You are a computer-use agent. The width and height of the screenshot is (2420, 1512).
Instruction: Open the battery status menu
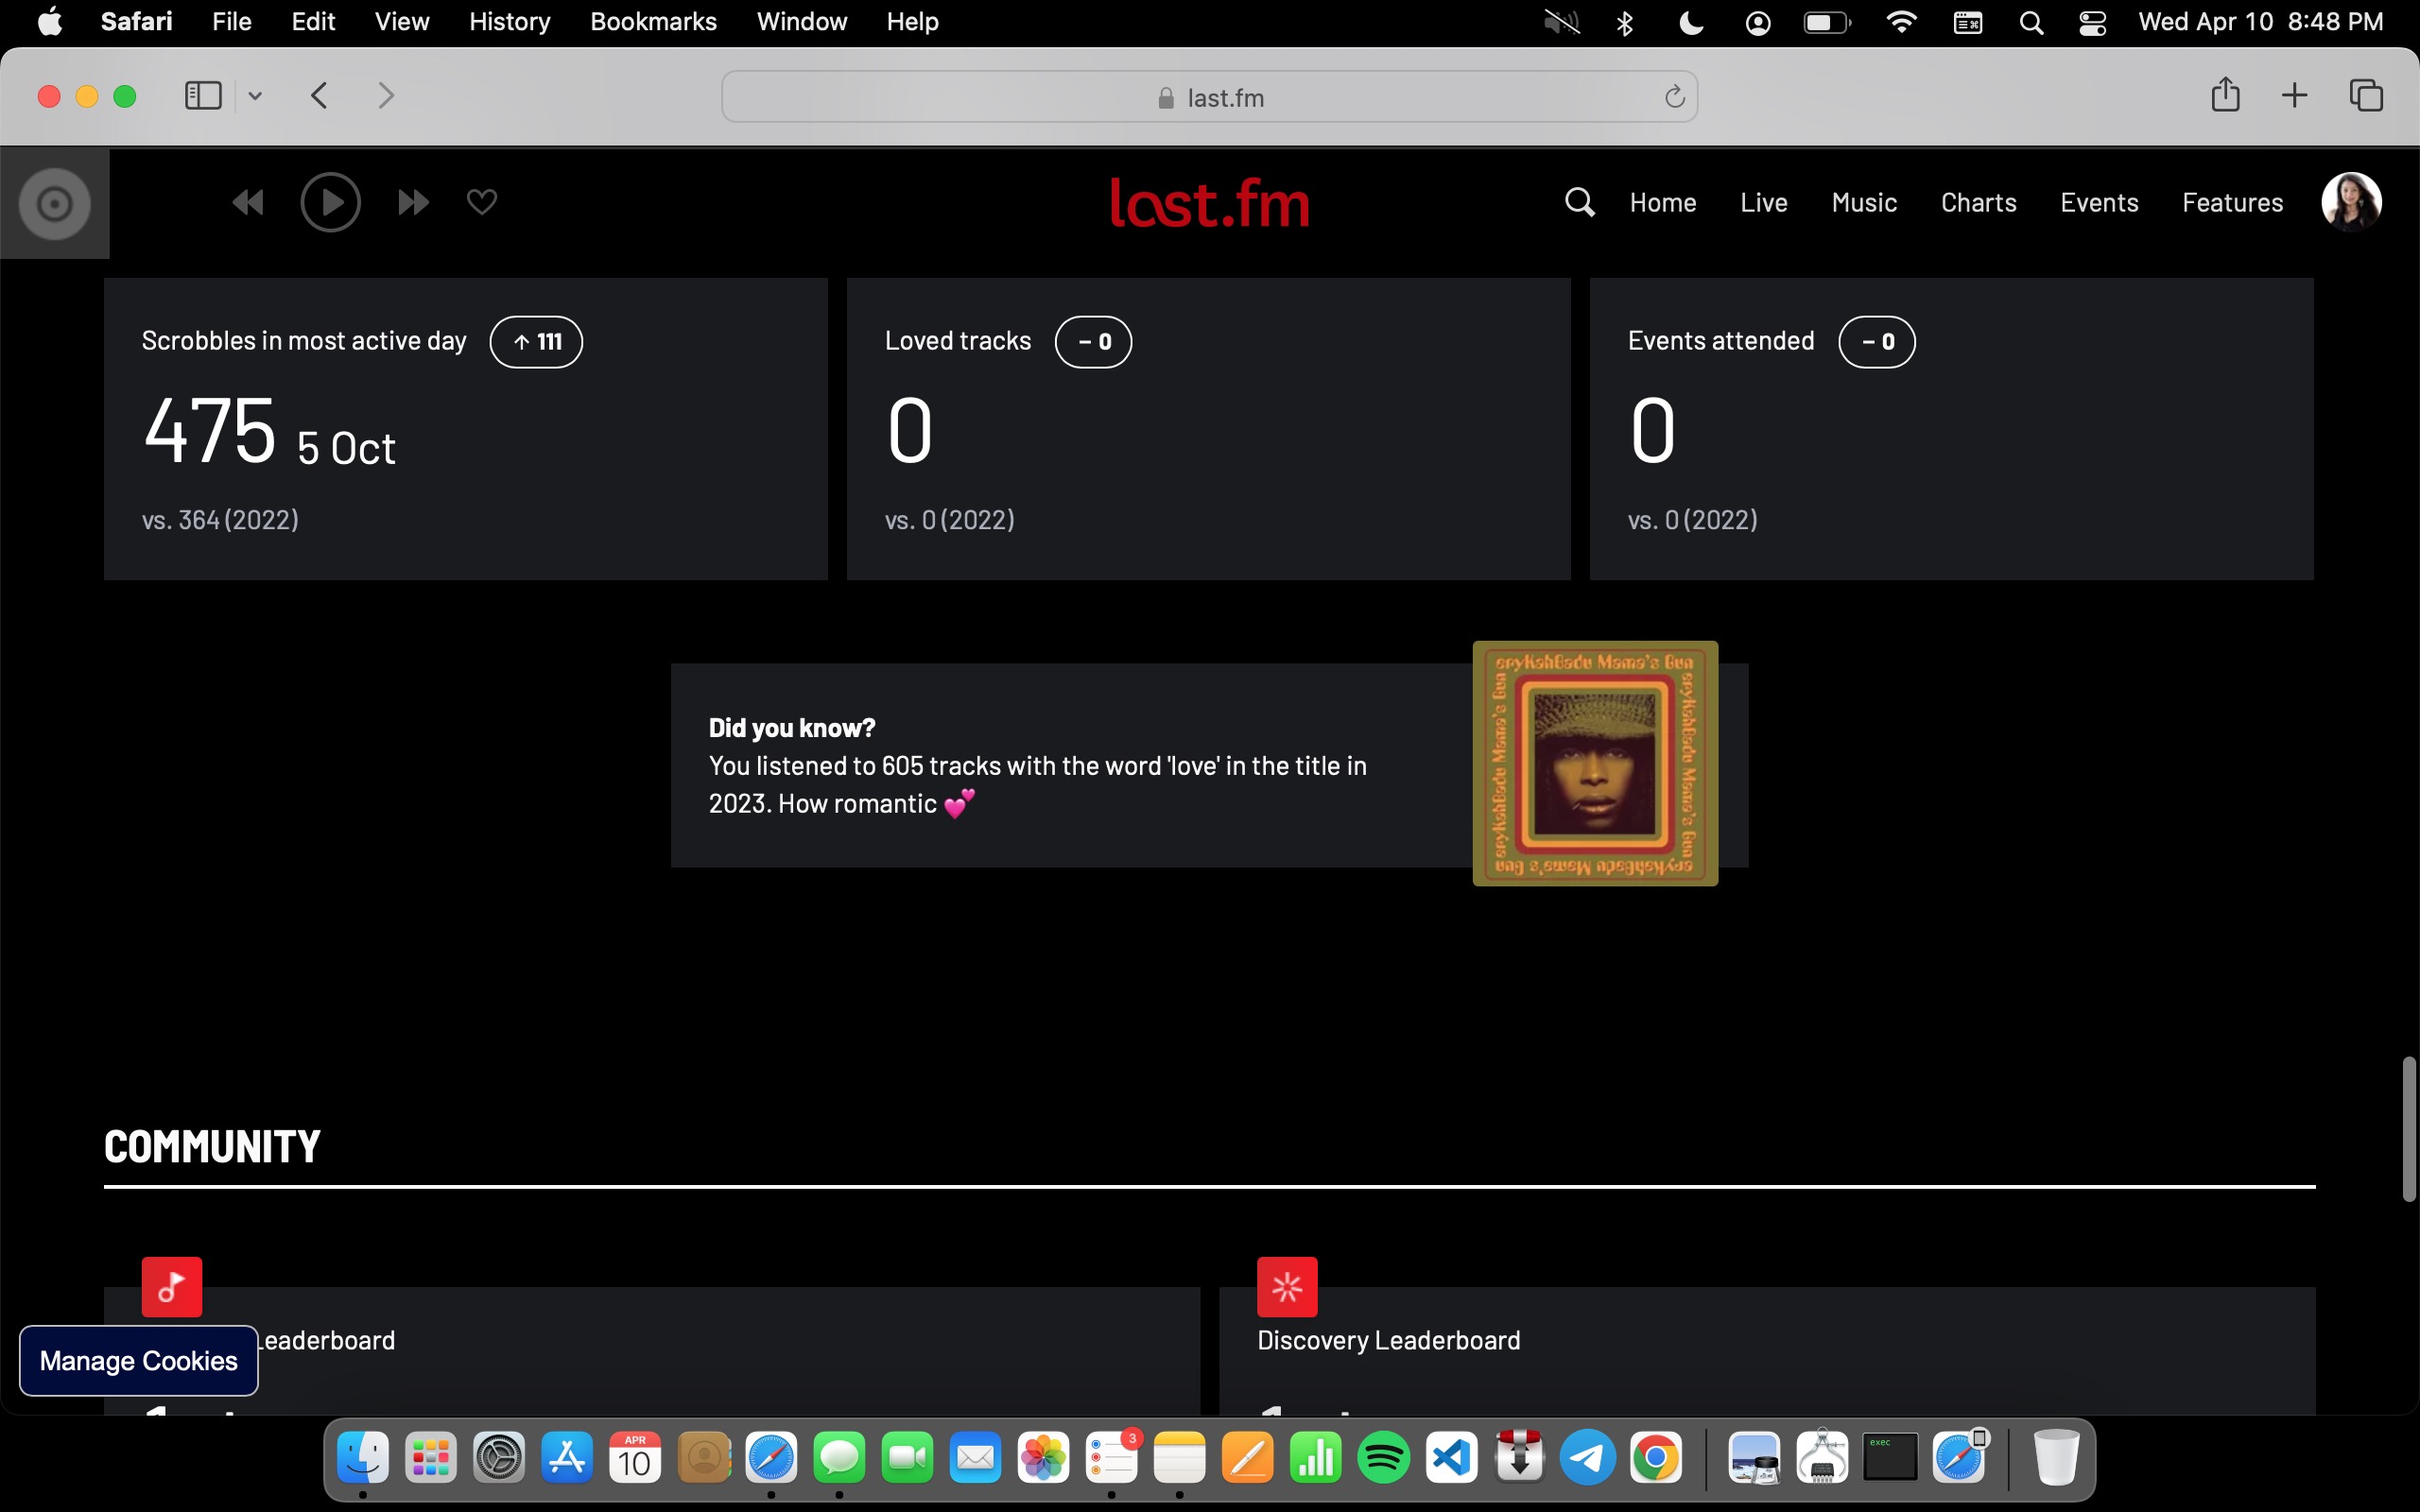[1827, 22]
